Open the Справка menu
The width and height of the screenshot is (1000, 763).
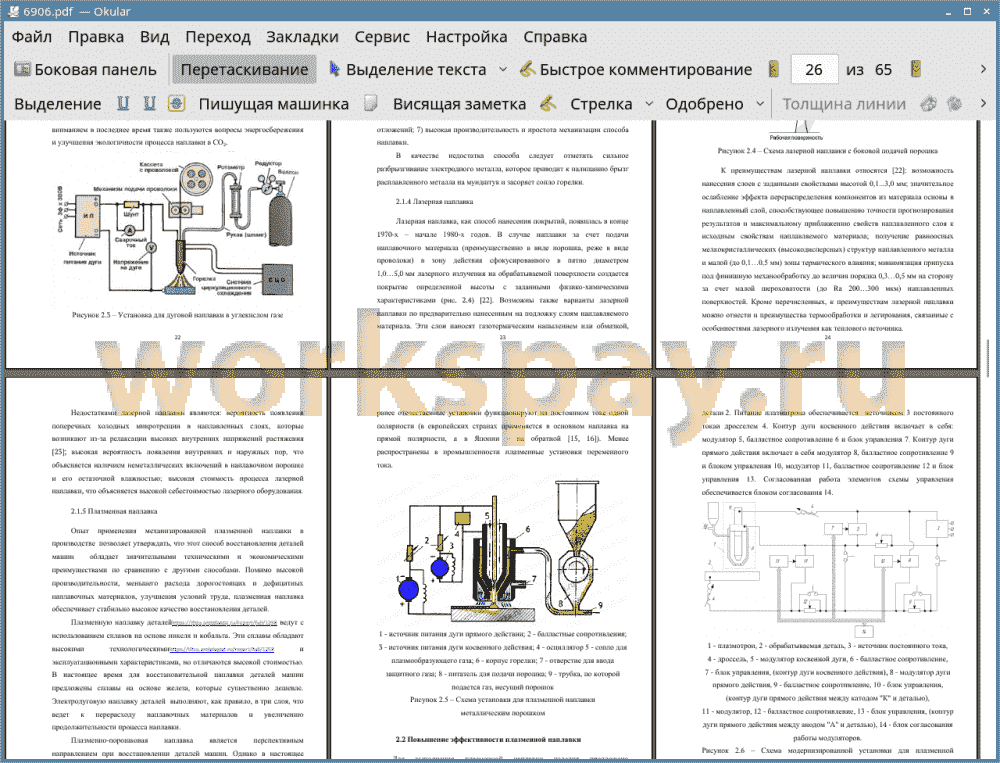(x=555, y=37)
